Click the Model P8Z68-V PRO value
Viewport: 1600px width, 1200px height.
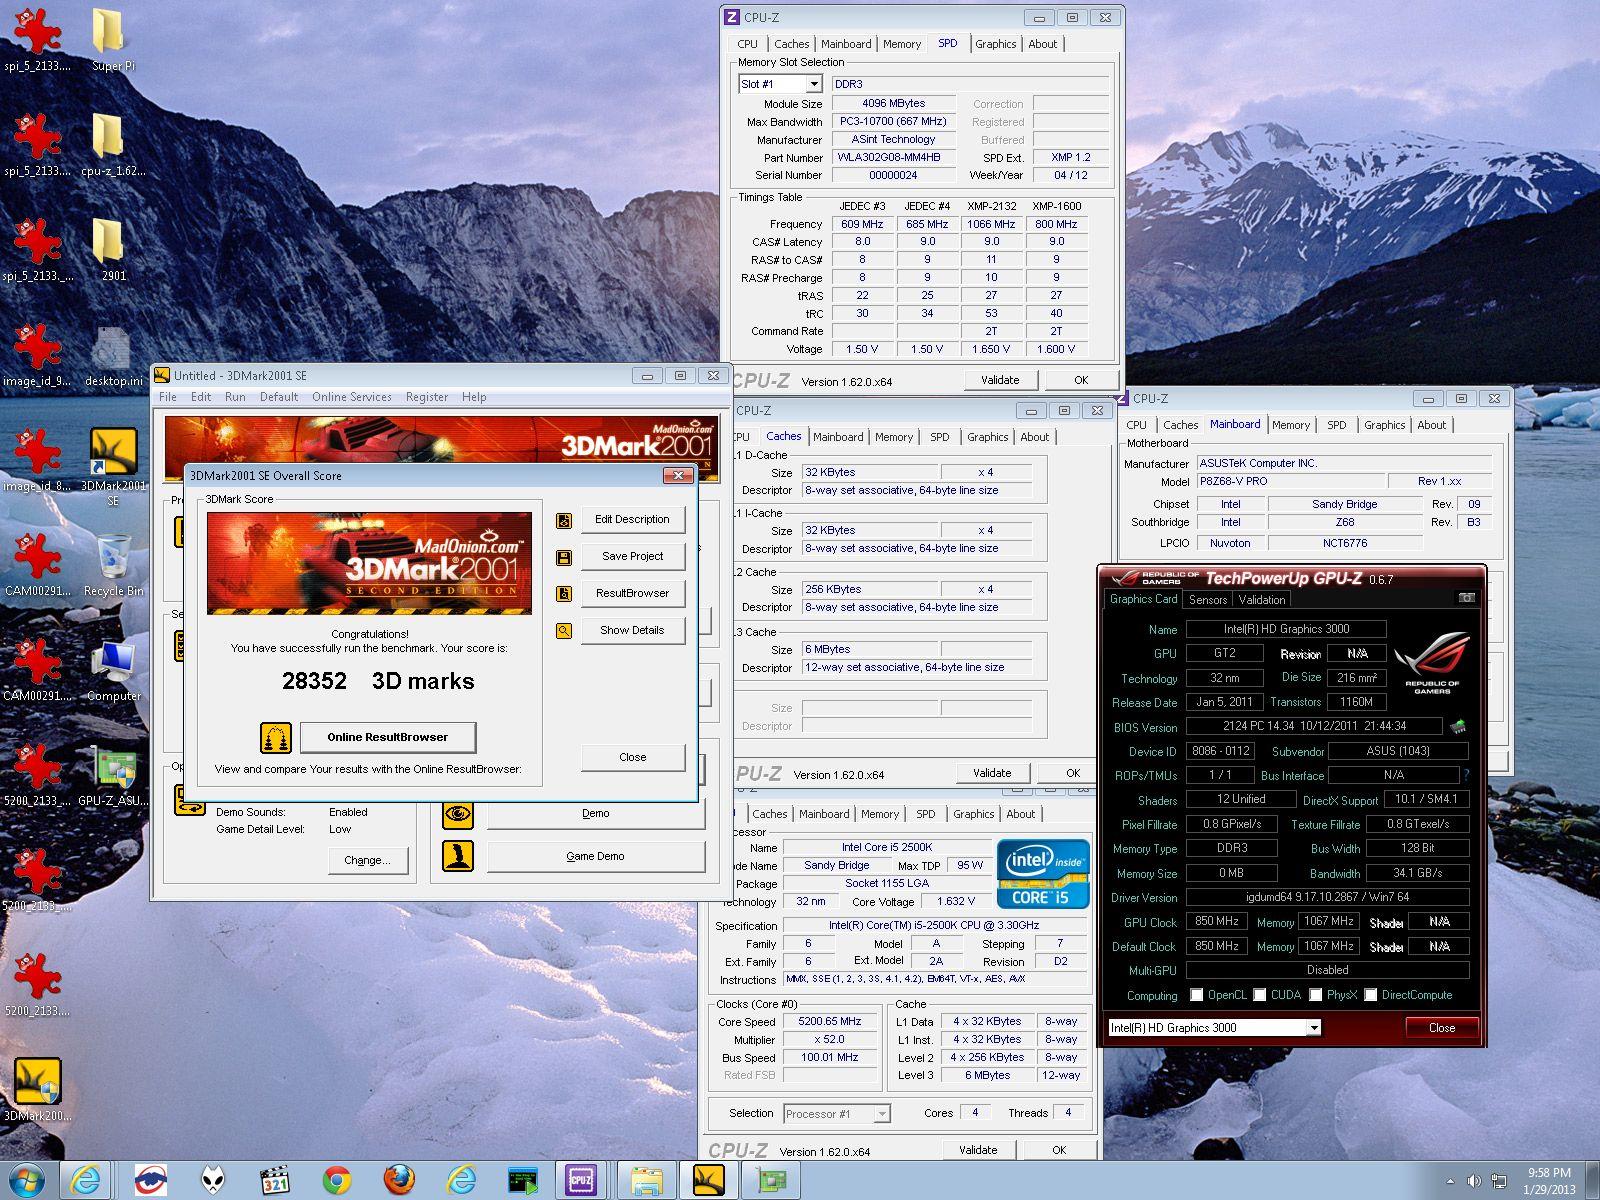coord(1290,482)
